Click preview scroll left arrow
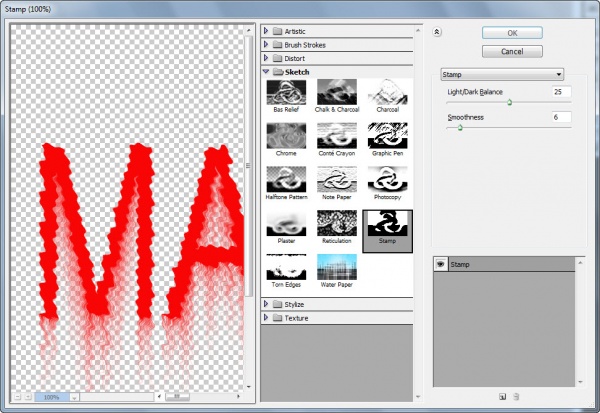Viewport: 600px width, 413px height. [160, 397]
